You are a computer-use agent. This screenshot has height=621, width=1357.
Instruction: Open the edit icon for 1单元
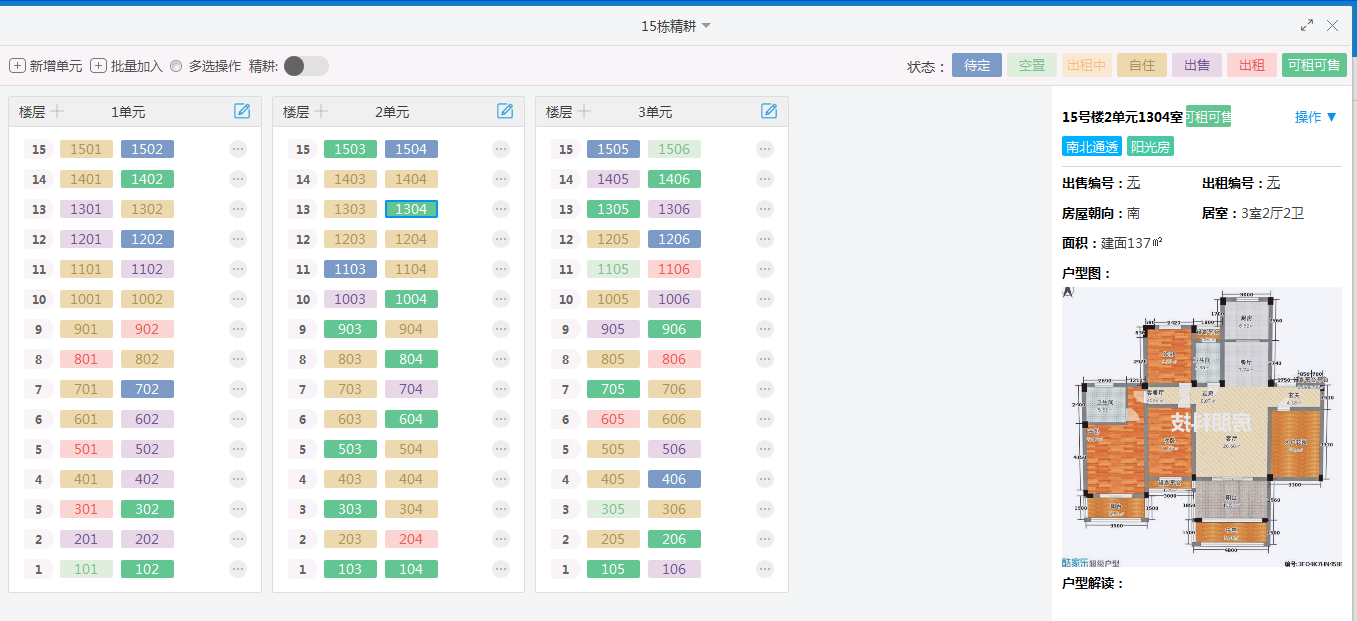(242, 111)
